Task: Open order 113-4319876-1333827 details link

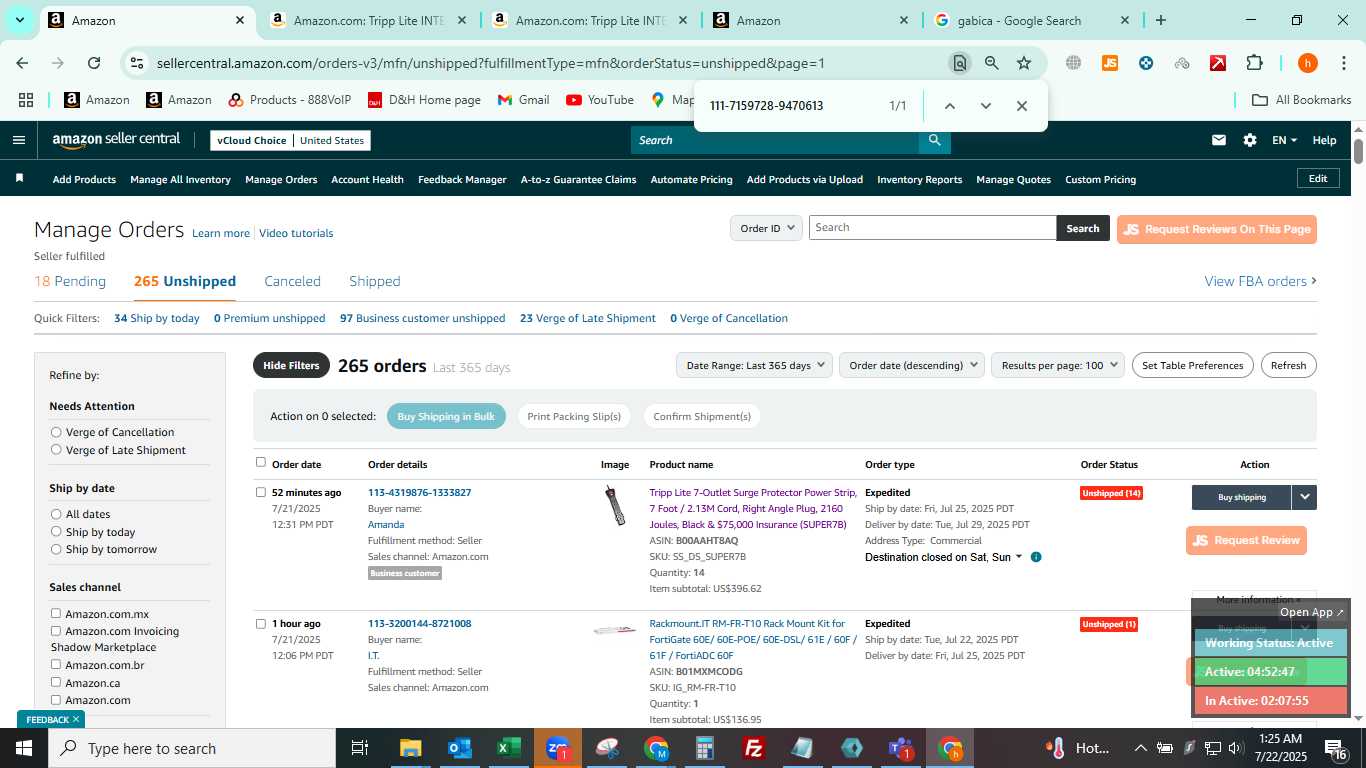Action: [419, 492]
